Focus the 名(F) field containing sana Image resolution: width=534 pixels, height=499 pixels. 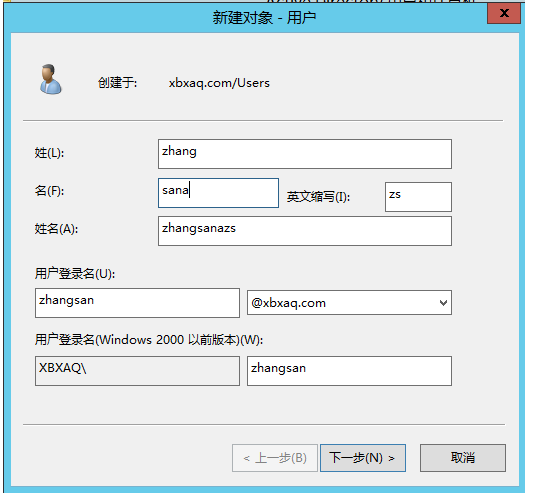pos(218,193)
